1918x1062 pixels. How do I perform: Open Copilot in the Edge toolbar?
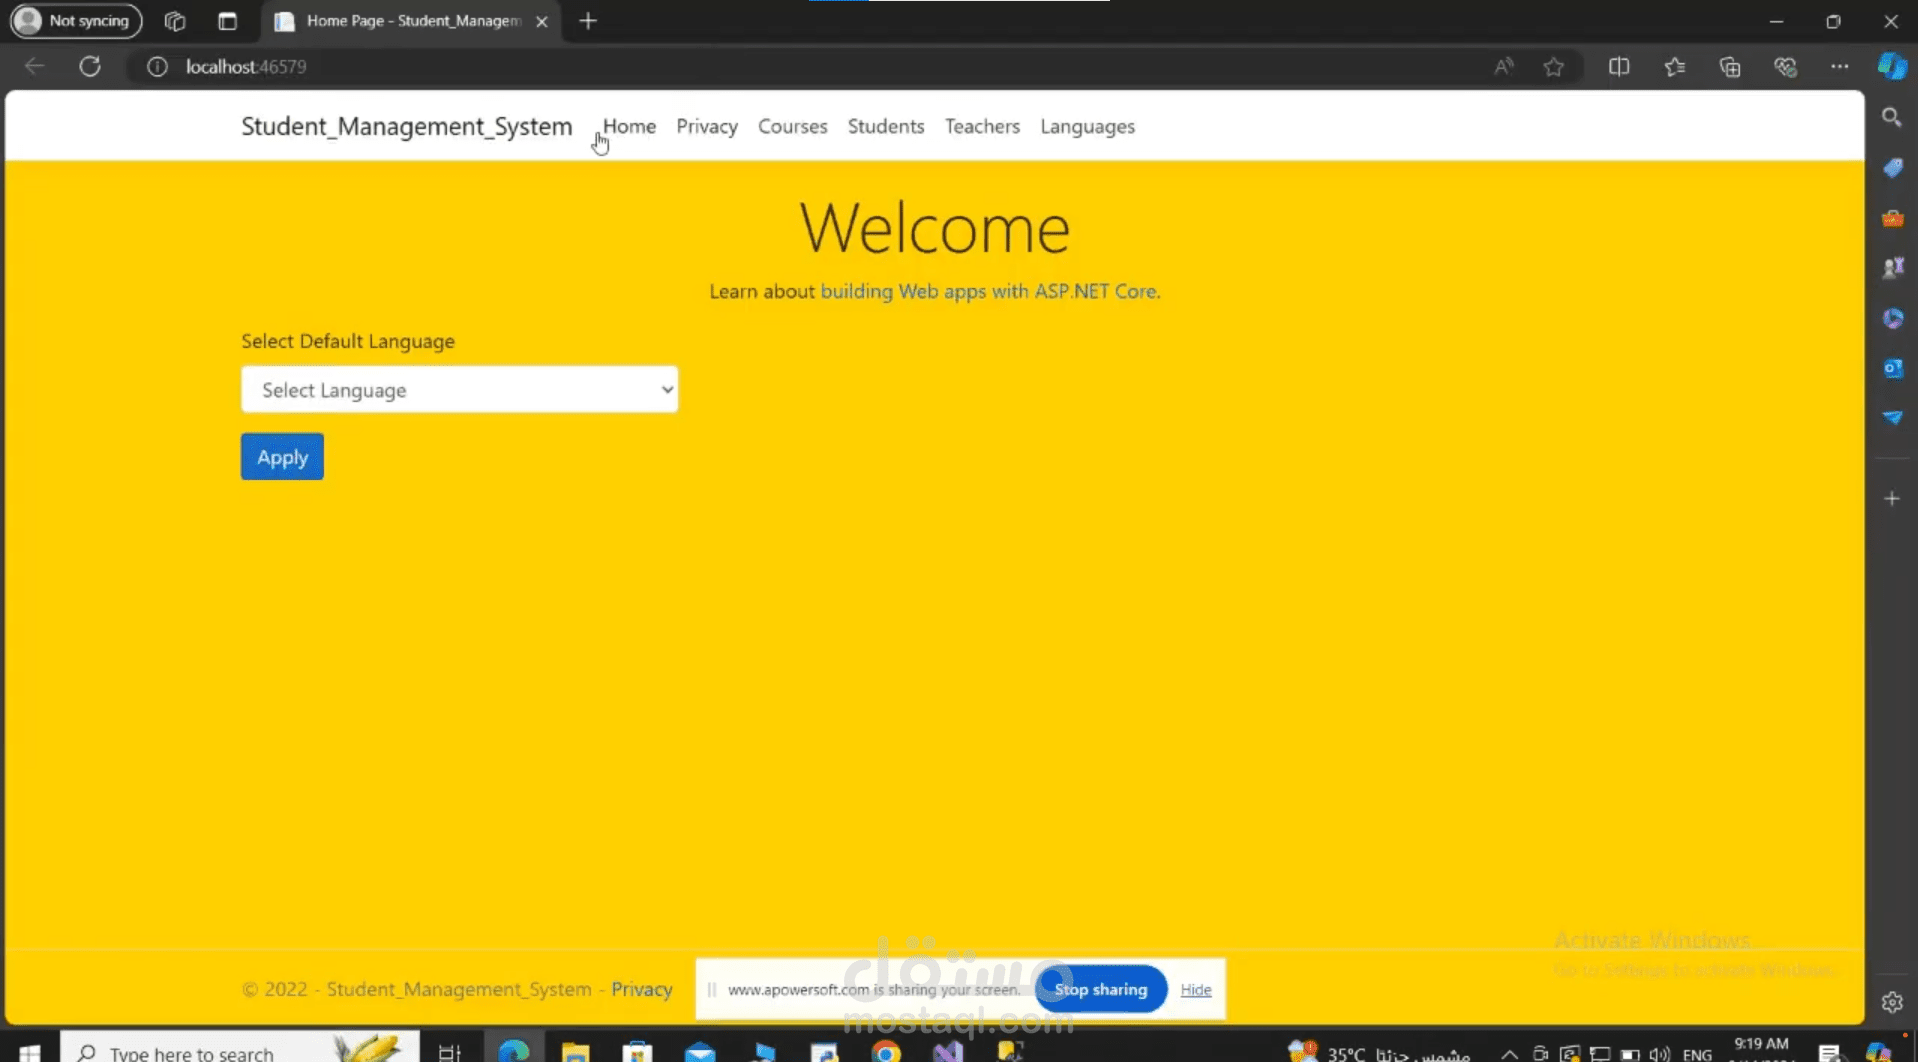coord(1892,66)
